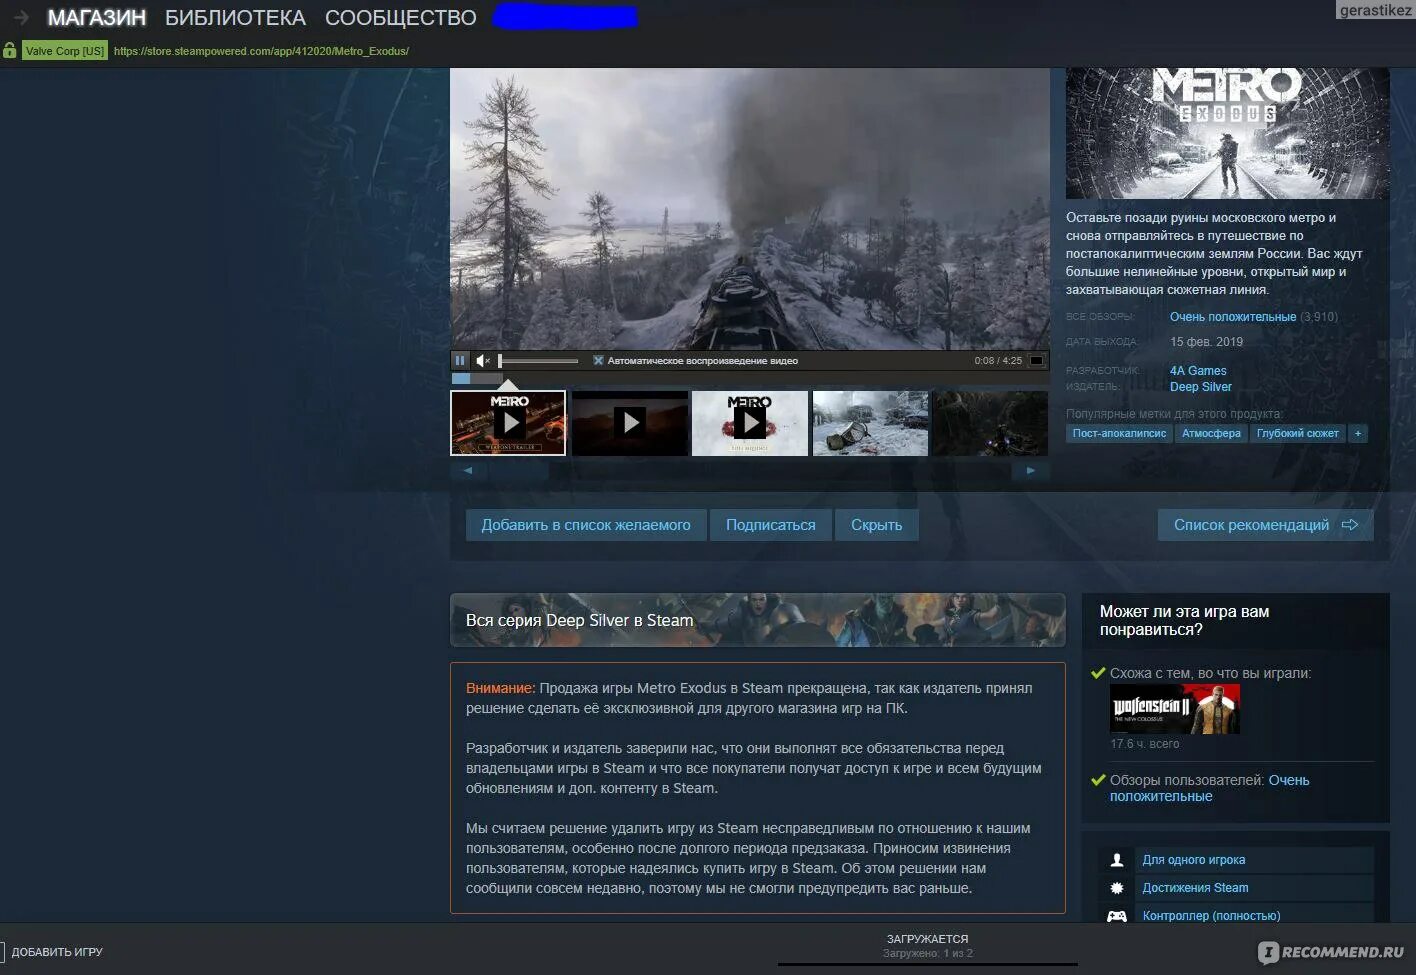
Task: Open the snowy screenshot thumbnail
Action: [x=870, y=423]
